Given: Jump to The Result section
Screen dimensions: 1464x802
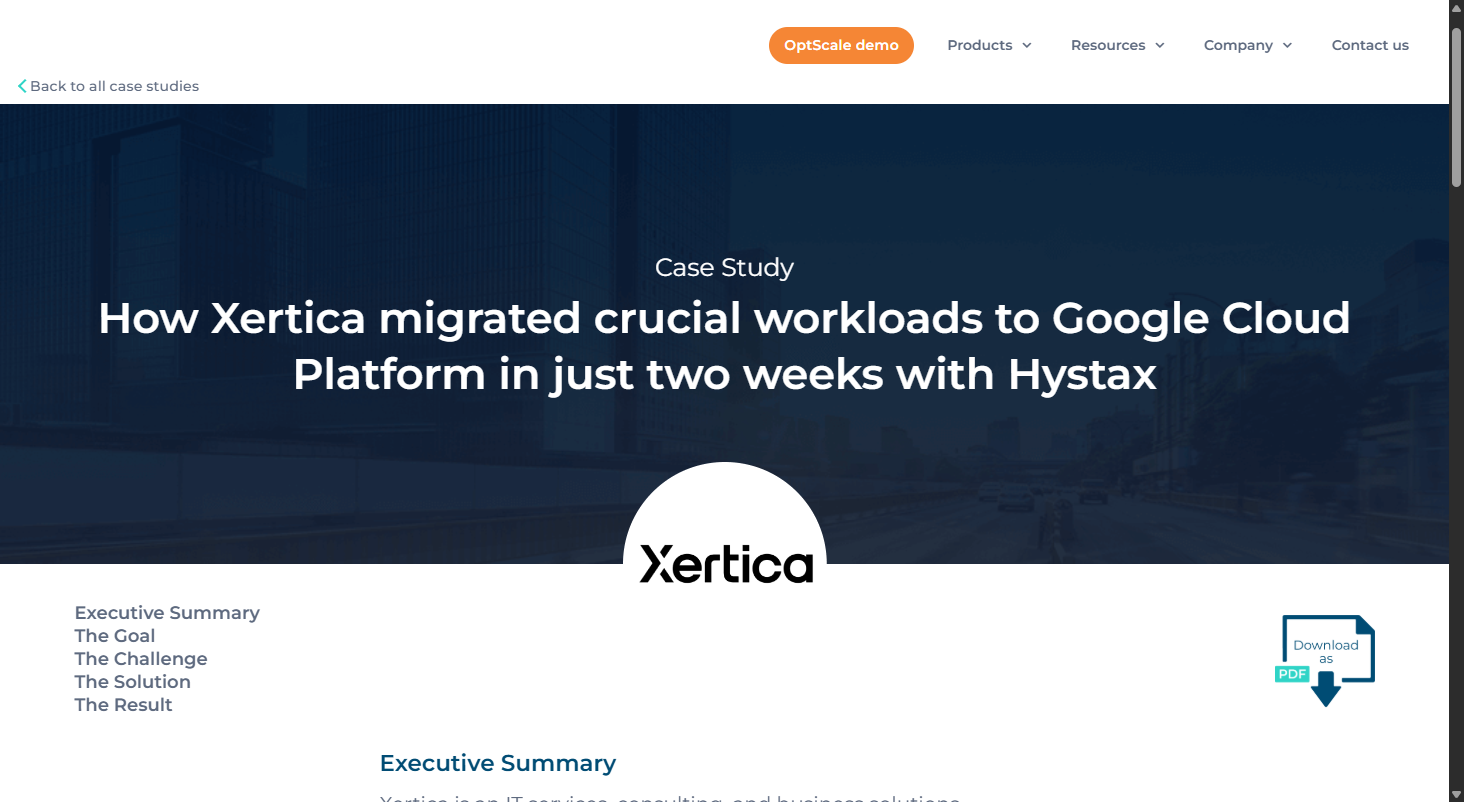Looking at the screenshot, I should (123, 705).
